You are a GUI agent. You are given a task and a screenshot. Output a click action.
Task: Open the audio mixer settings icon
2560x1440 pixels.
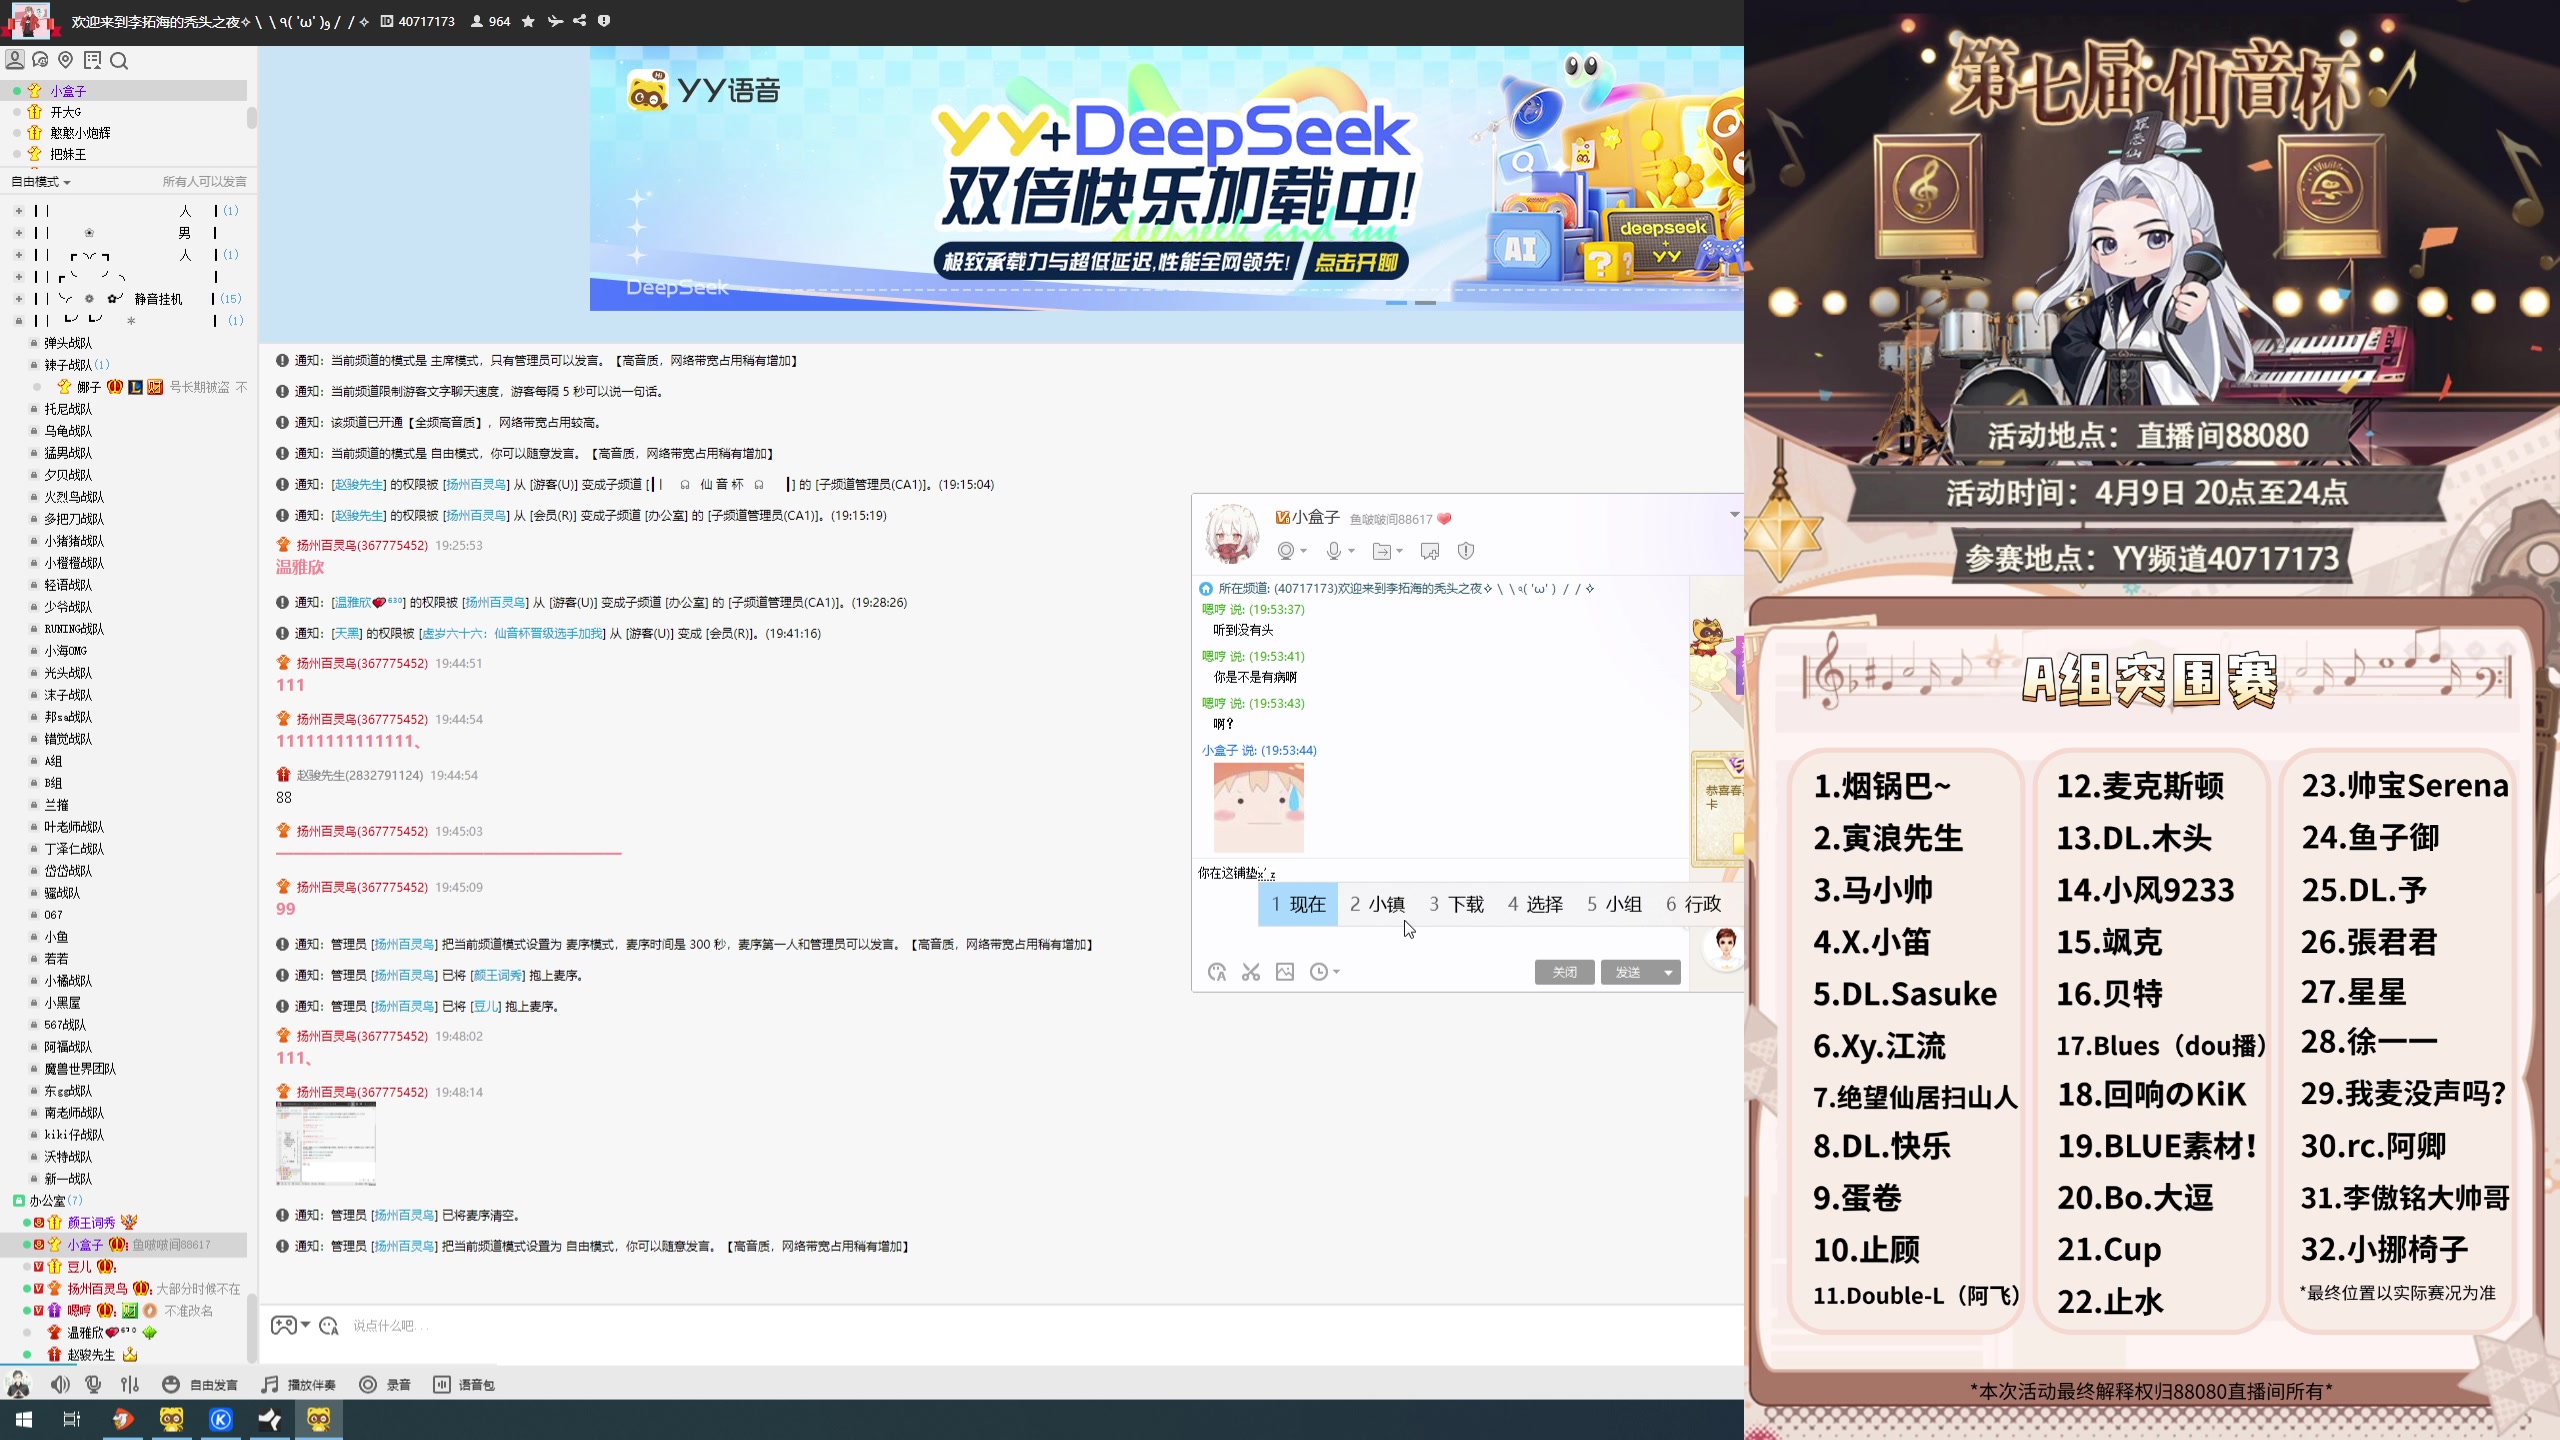point(130,1384)
